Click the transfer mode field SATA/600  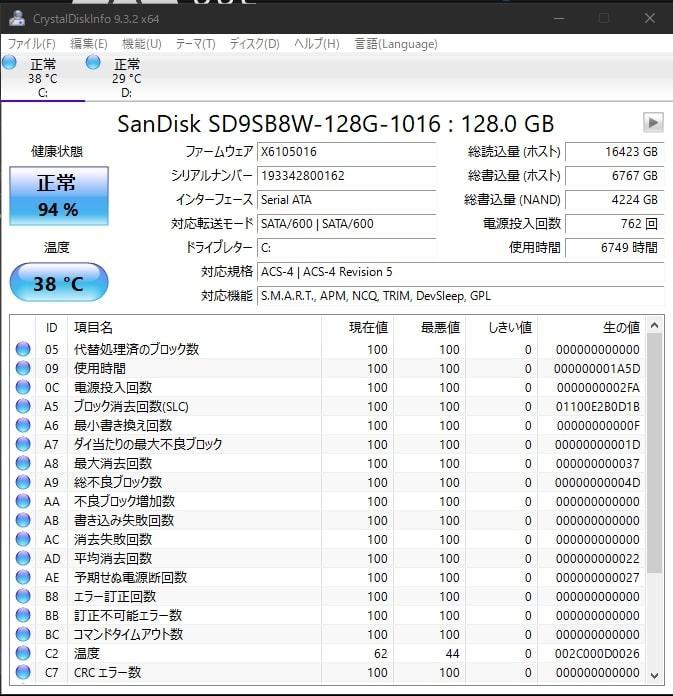pyautogui.click(x=347, y=224)
